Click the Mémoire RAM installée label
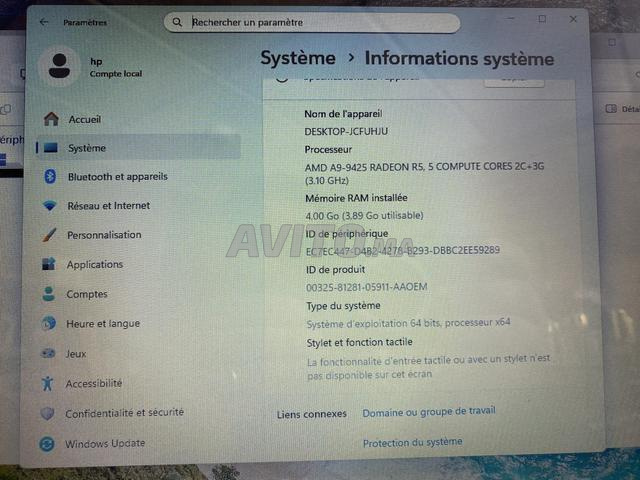This screenshot has height=480, width=640. (356, 198)
